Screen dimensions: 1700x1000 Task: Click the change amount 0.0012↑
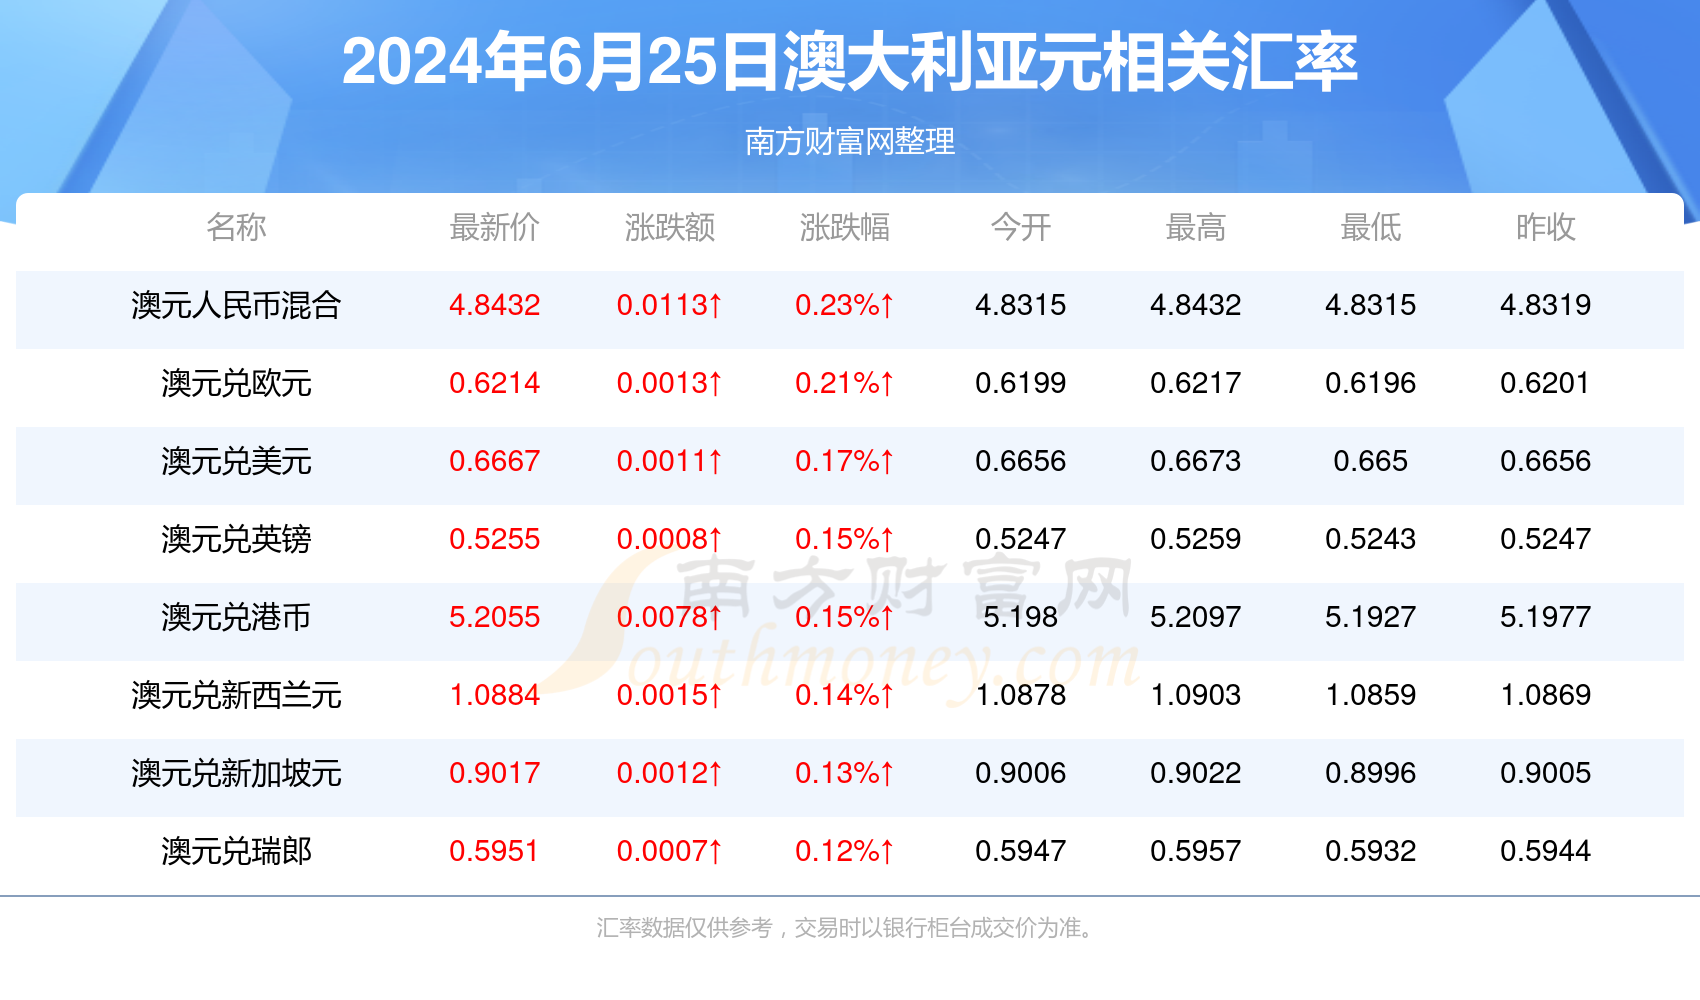[x=670, y=773]
